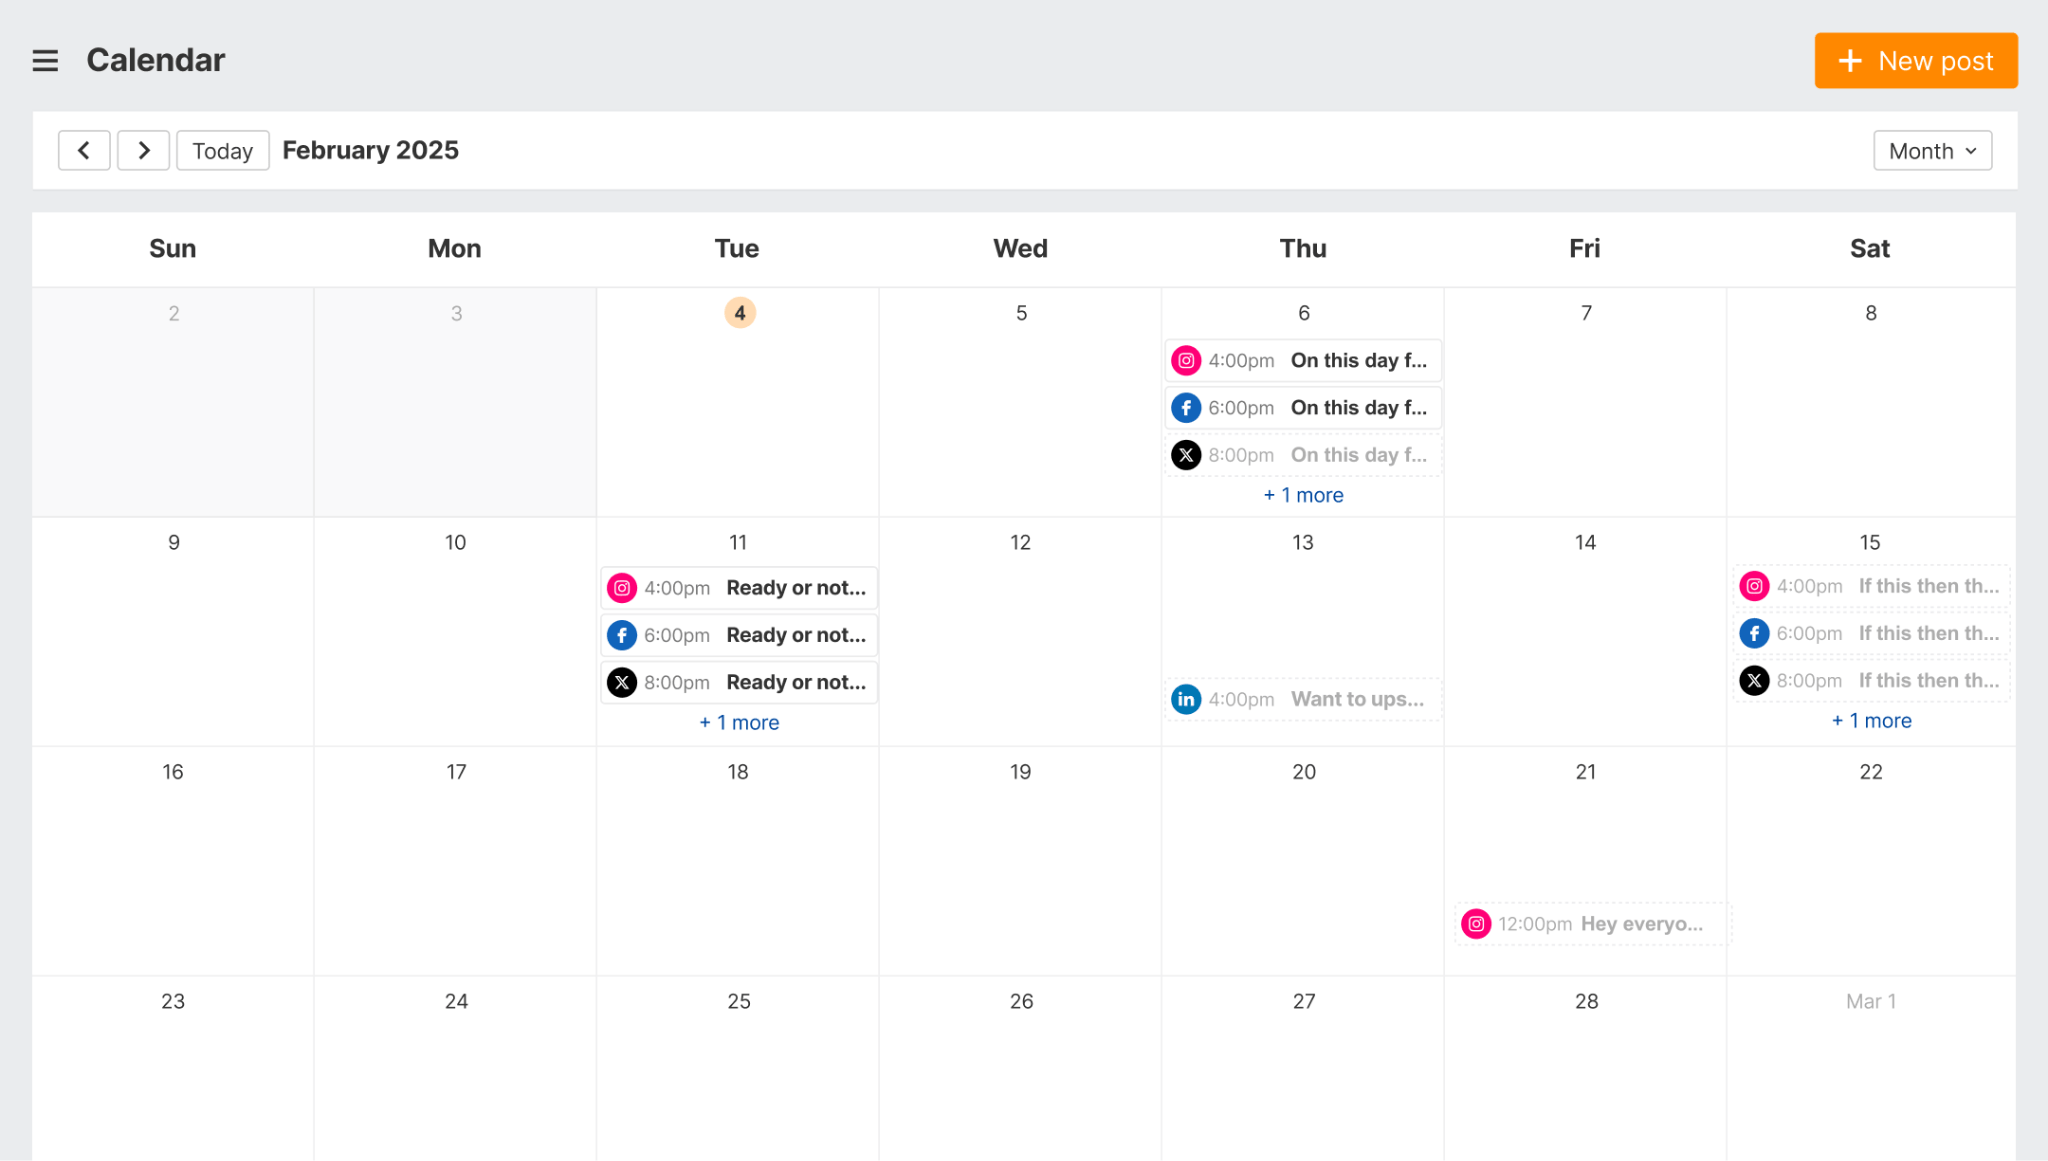Screen dimensions: 2048x1161
Task: Select the highlighted date 4 on the calendar
Action: (739, 312)
